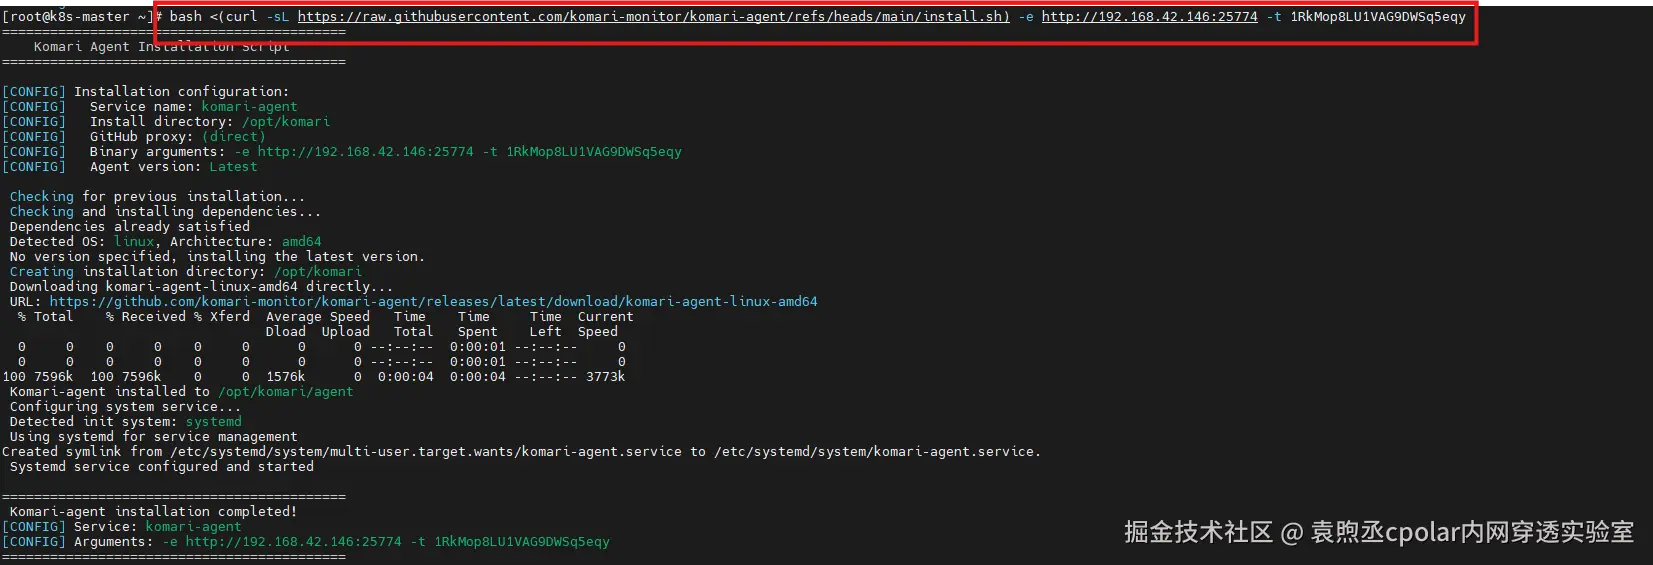The width and height of the screenshot is (1653, 565).
Task: Click the 'Checking and installing dependencies...' line
Action: pyautogui.click(x=165, y=212)
